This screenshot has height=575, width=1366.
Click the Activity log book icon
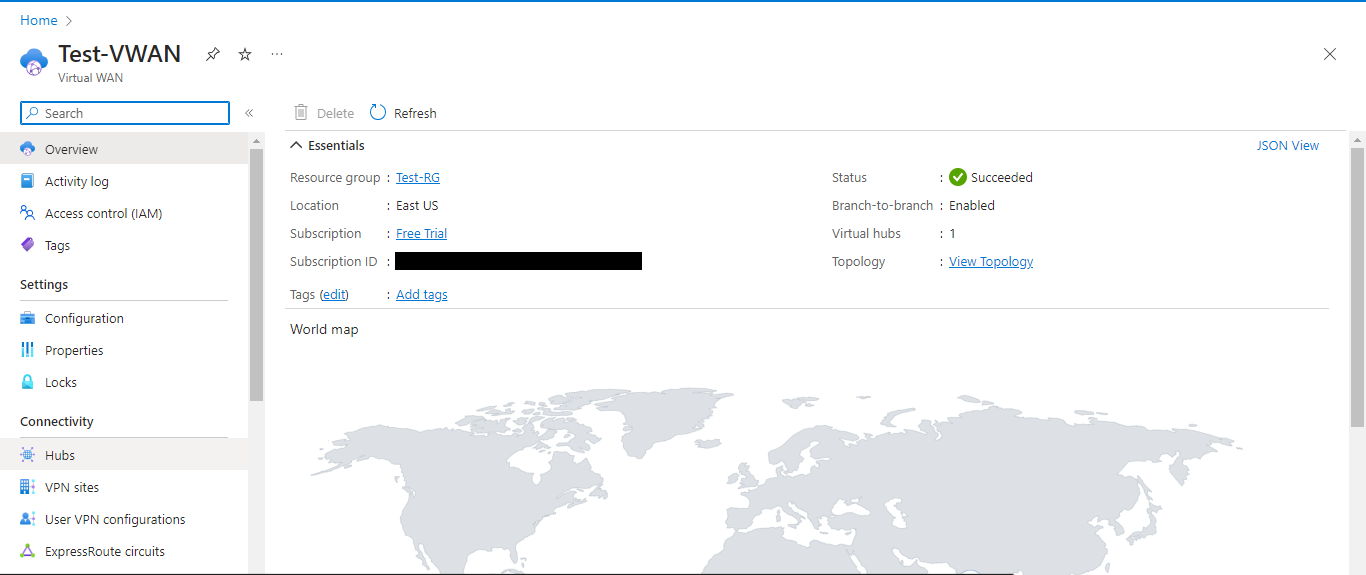point(28,181)
